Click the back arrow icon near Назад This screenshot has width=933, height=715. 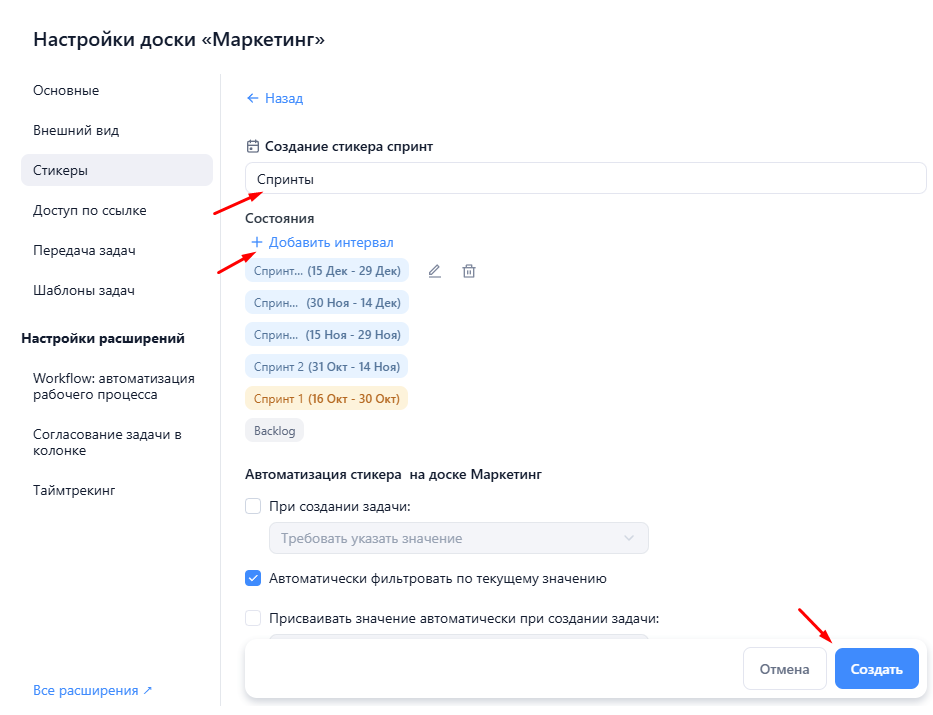pos(252,99)
